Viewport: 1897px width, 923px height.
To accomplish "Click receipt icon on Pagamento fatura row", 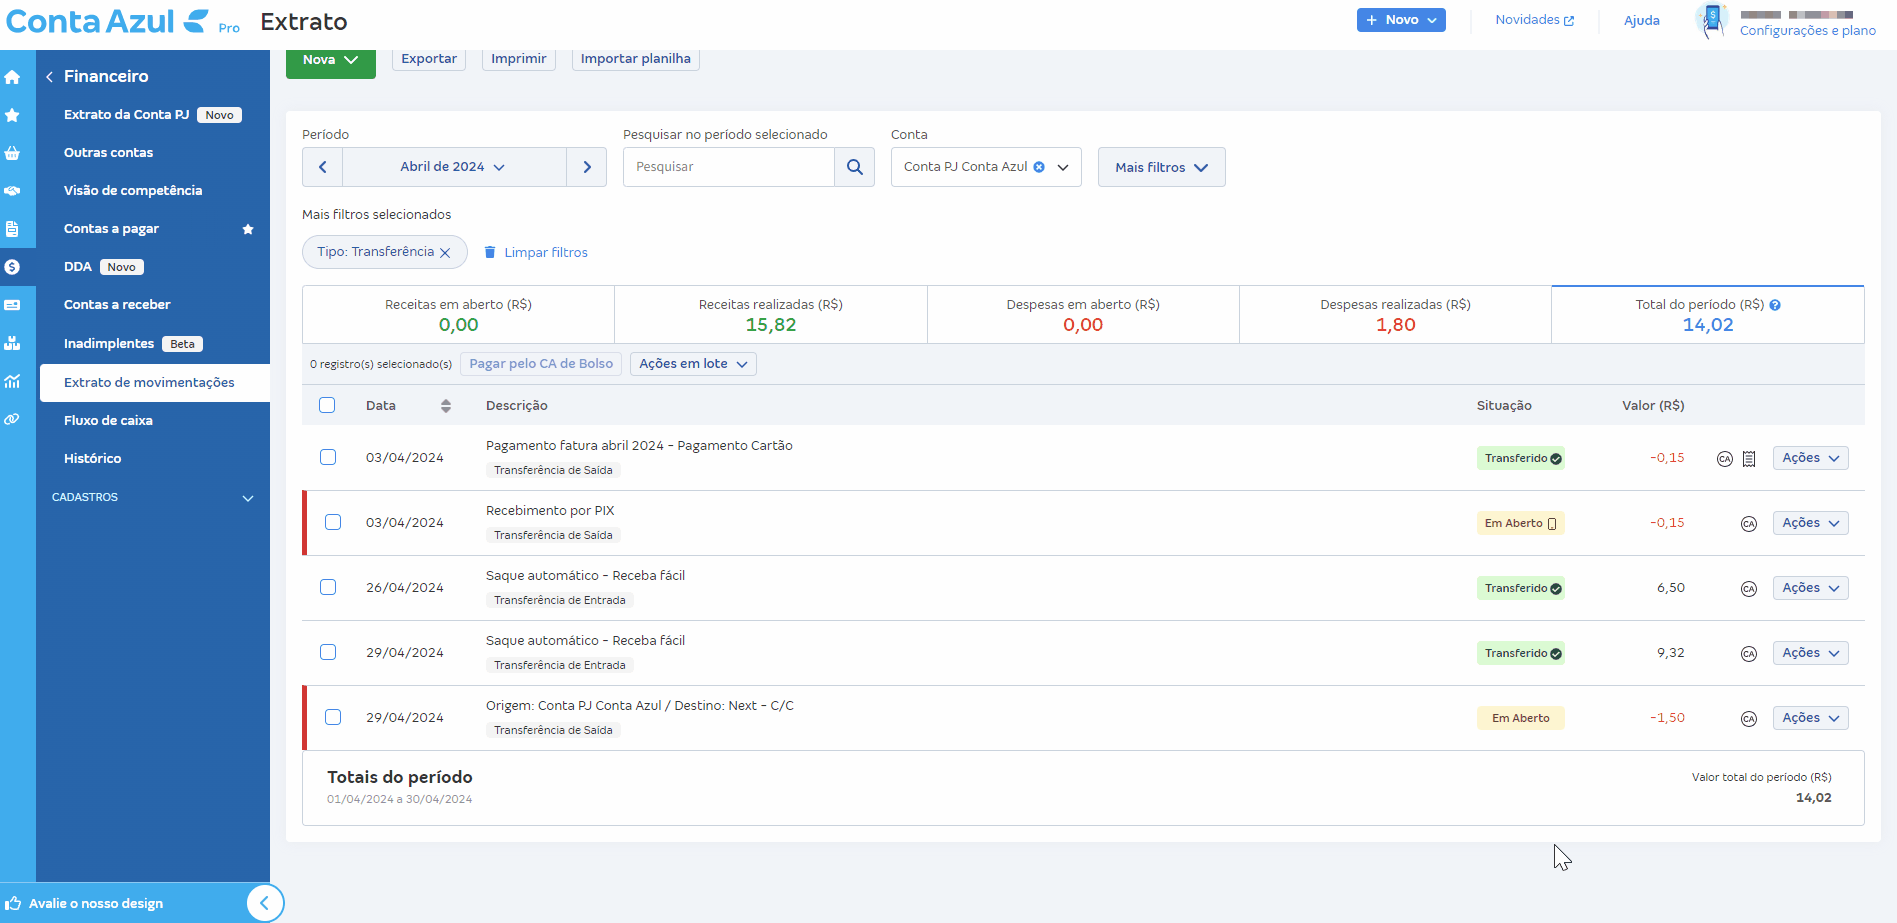I will click(1749, 459).
